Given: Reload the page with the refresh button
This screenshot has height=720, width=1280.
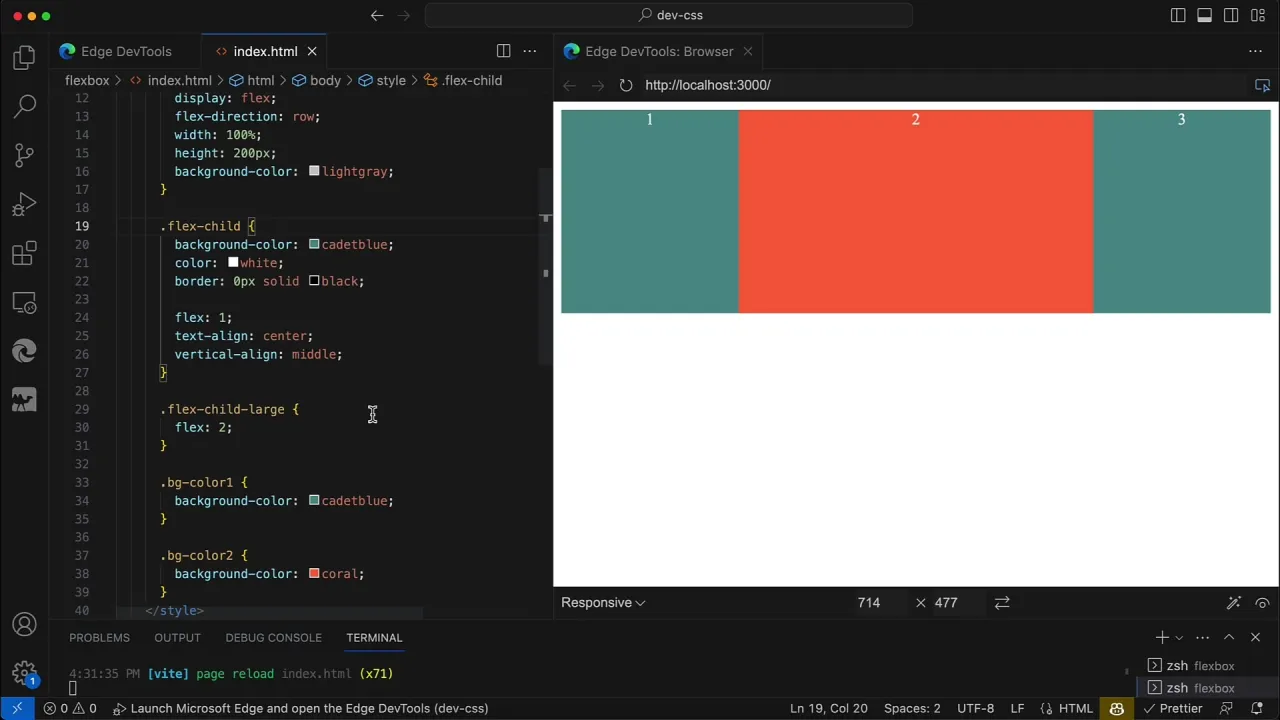Looking at the screenshot, I should 625,85.
